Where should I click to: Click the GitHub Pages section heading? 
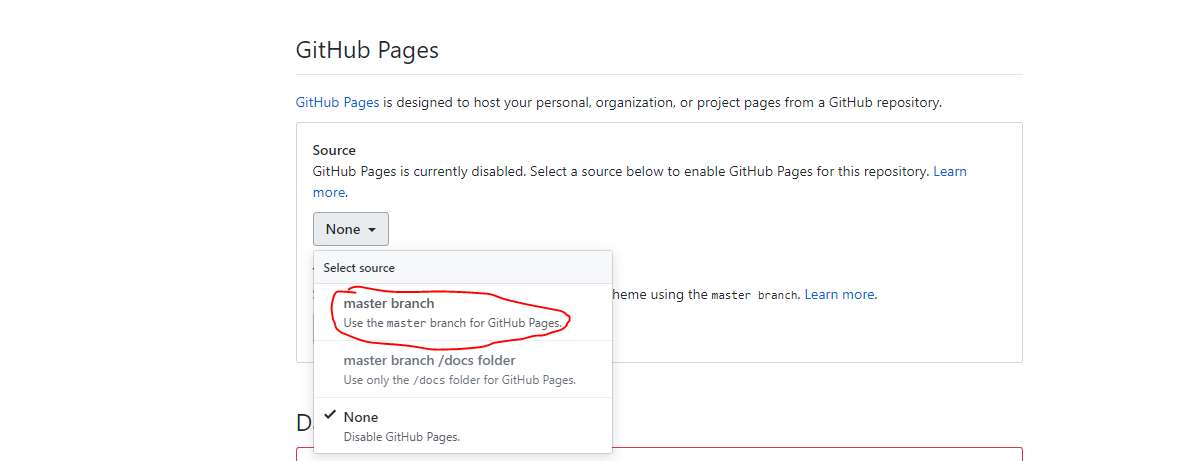[x=367, y=50]
